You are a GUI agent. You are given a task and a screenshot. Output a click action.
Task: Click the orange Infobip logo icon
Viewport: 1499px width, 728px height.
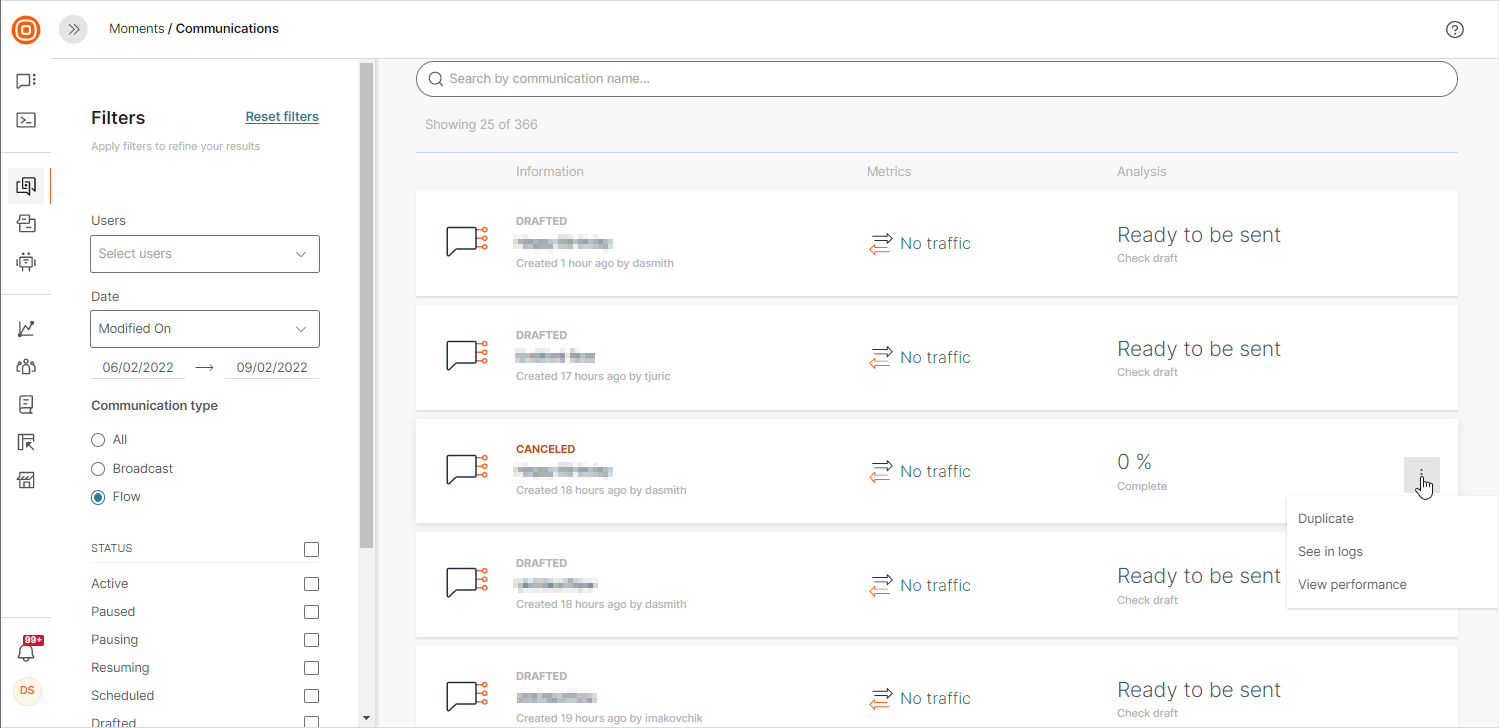tap(26, 30)
